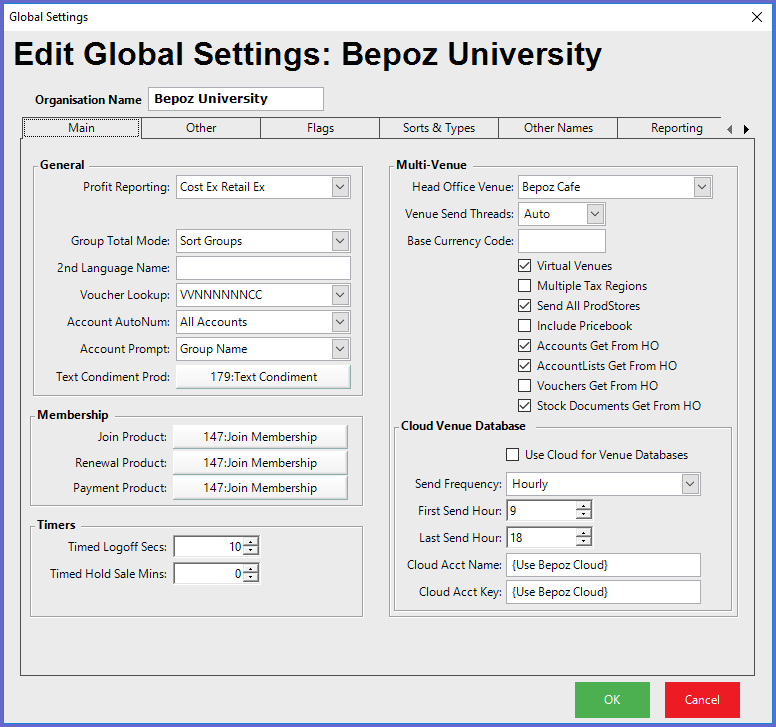Click the Last Send Hour number field
The width and height of the screenshot is (776, 727).
(542, 537)
